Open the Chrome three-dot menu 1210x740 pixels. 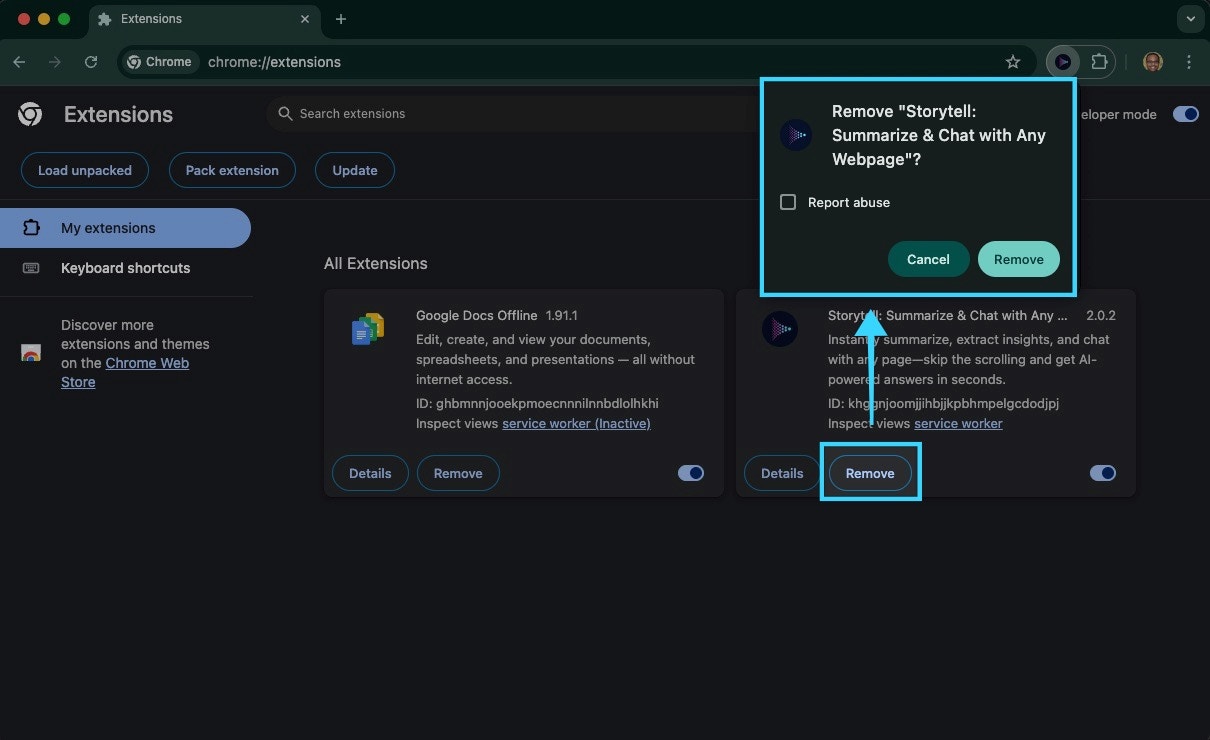click(1189, 62)
